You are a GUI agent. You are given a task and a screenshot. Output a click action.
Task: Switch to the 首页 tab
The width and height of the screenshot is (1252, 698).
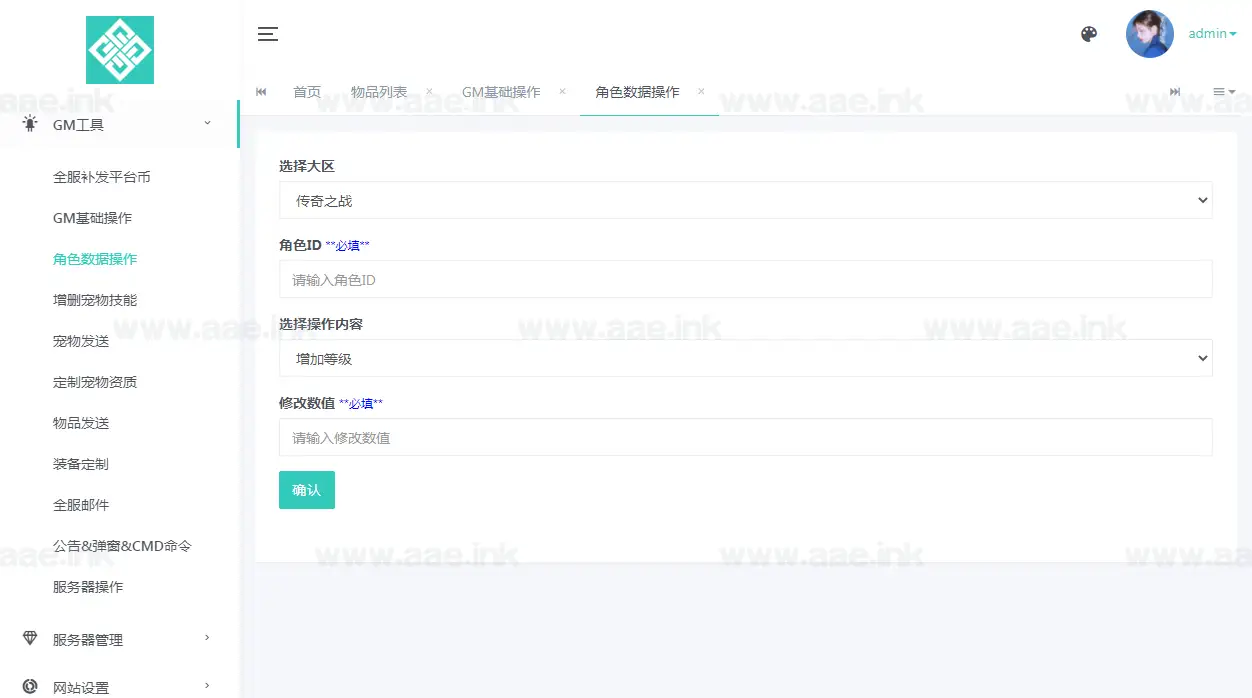307,92
